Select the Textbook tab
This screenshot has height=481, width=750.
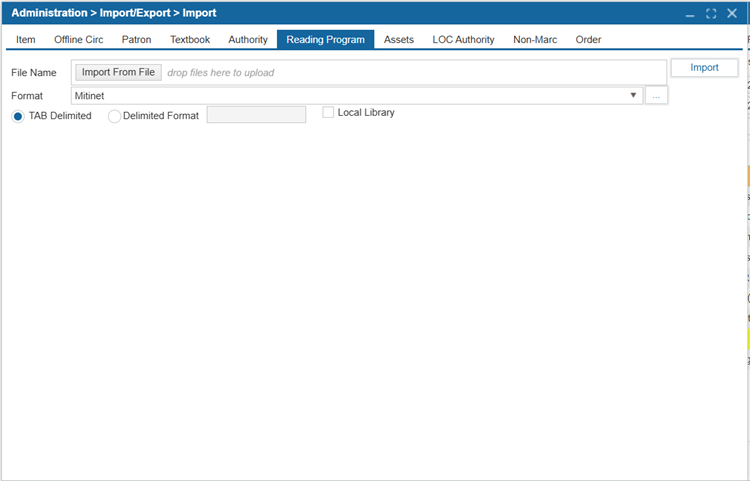[x=190, y=40]
